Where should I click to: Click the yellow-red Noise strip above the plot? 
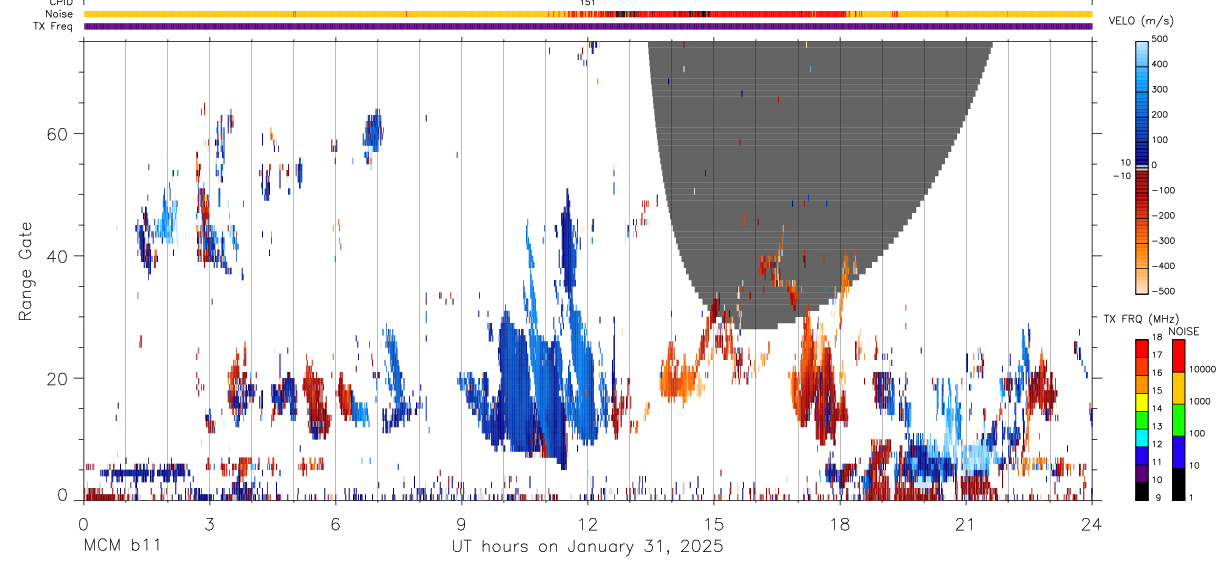[587, 14]
